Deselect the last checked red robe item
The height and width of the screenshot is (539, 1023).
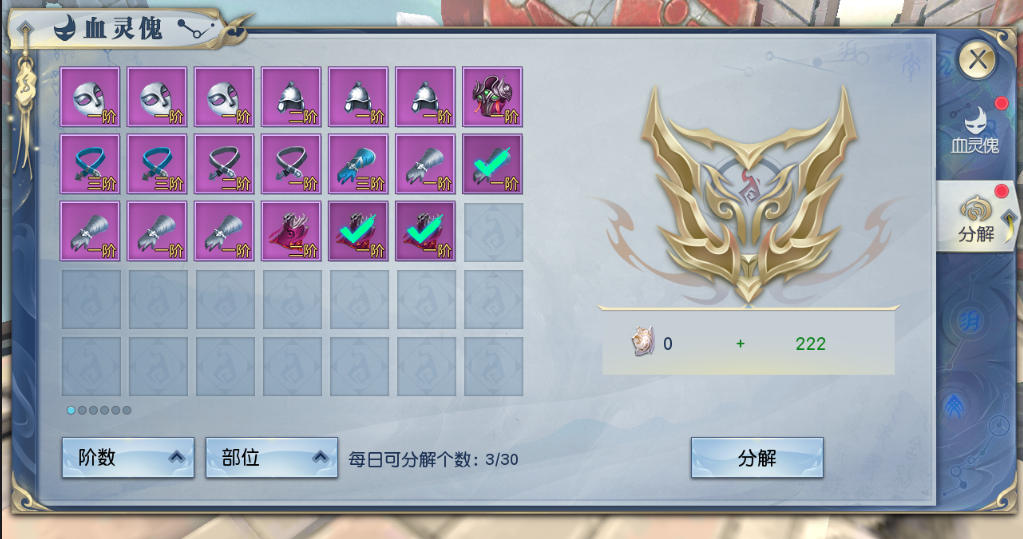(425, 232)
